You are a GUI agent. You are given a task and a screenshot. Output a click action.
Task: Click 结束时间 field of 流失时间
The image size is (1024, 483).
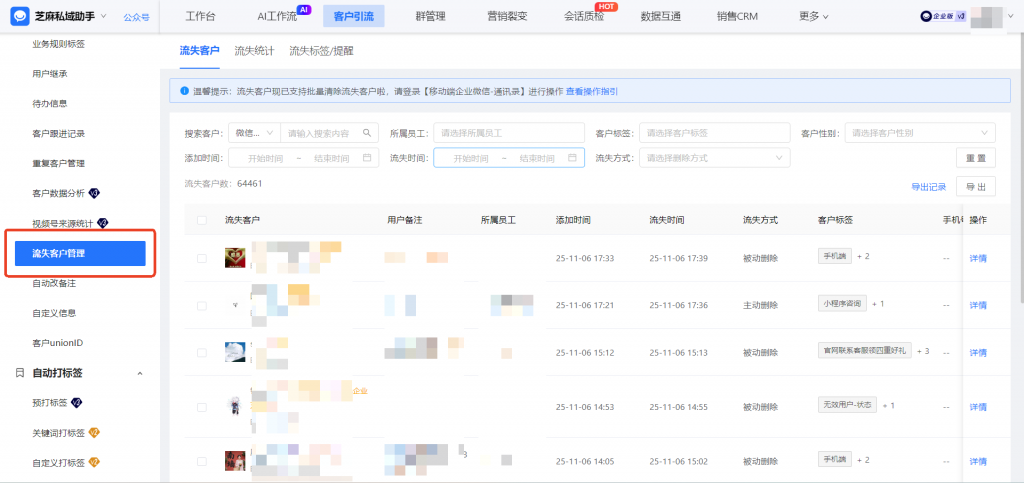tap(537, 158)
